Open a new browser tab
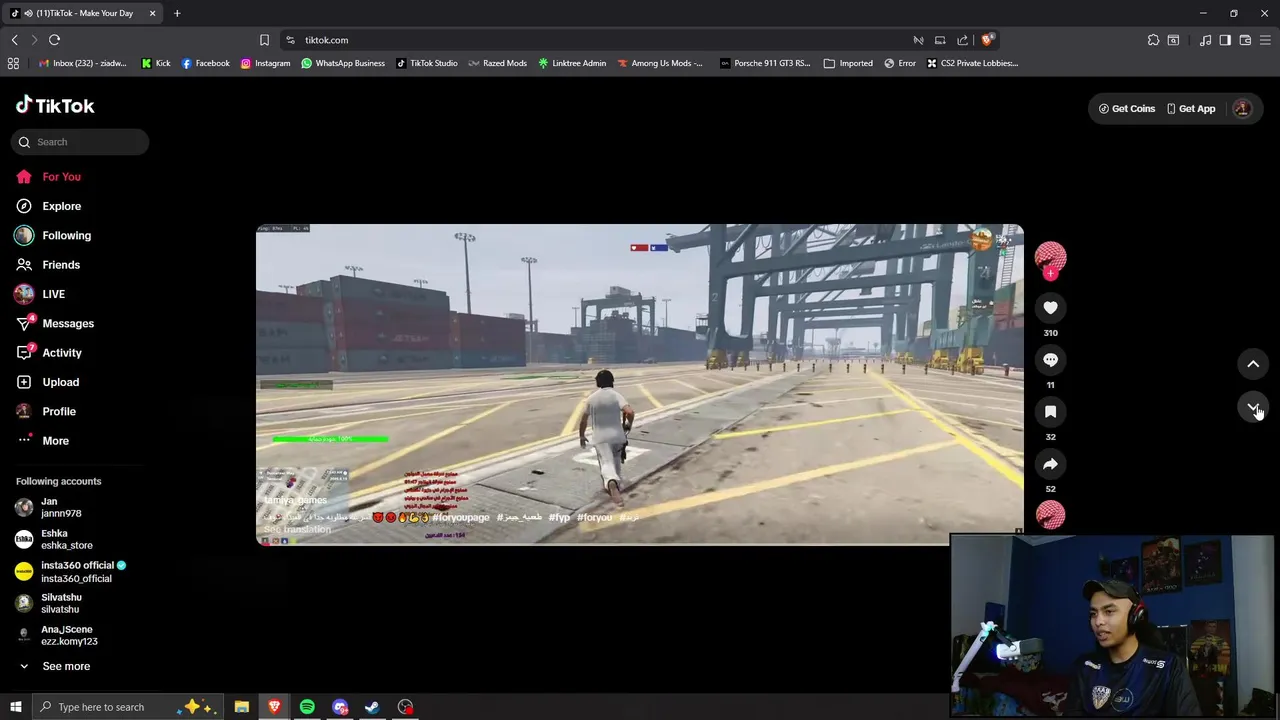Image resolution: width=1280 pixels, height=720 pixels. tap(177, 13)
